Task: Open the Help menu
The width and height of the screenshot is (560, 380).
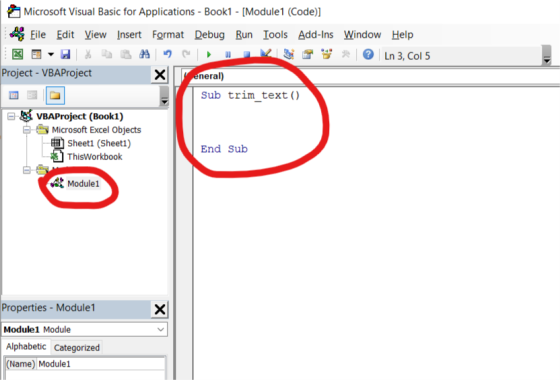Action: [x=402, y=35]
